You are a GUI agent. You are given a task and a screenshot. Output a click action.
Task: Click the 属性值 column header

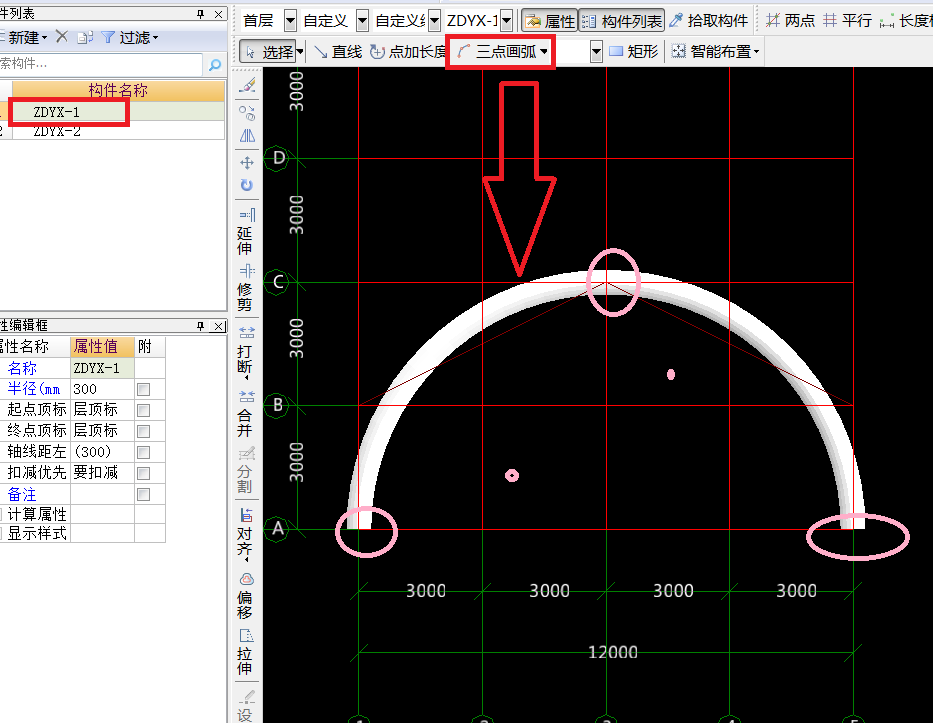coord(102,346)
